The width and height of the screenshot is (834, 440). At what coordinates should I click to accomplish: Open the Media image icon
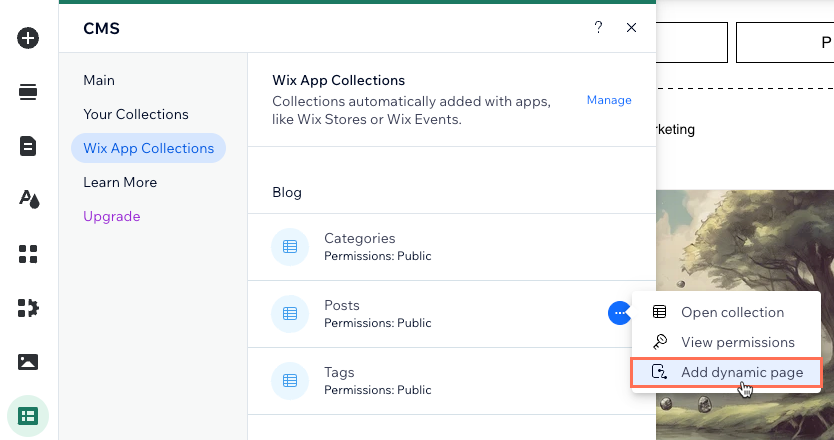click(x=28, y=362)
